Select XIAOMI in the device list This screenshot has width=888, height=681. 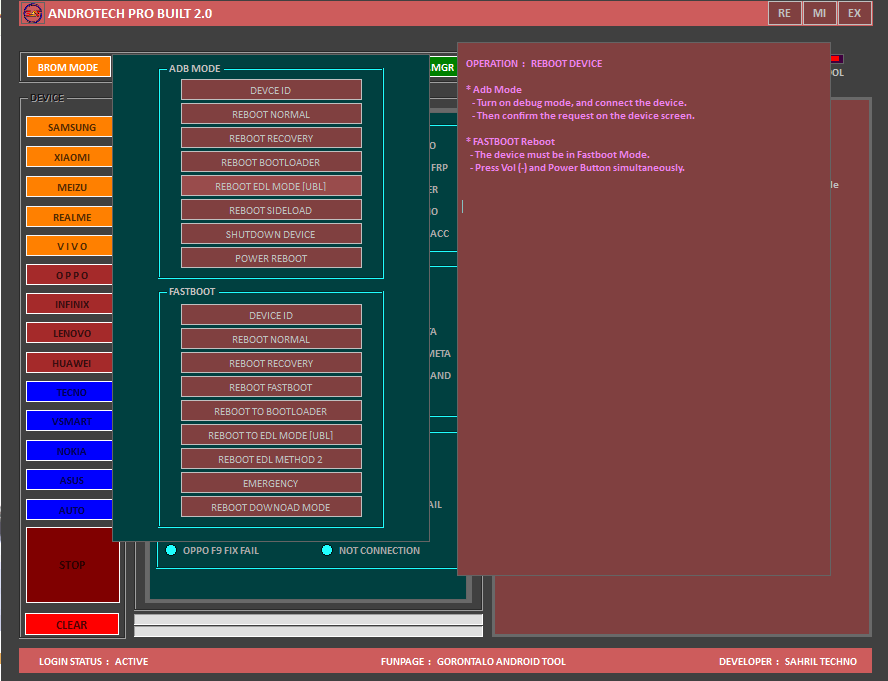pyautogui.click(x=70, y=157)
